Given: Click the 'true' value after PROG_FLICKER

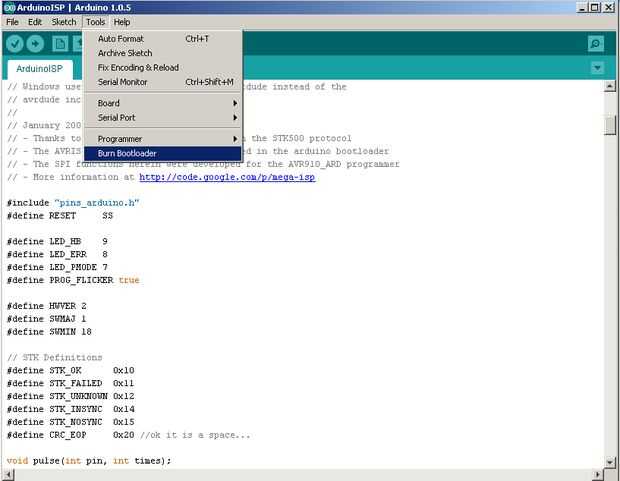Looking at the screenshot, I should click(x=129, y=280).
